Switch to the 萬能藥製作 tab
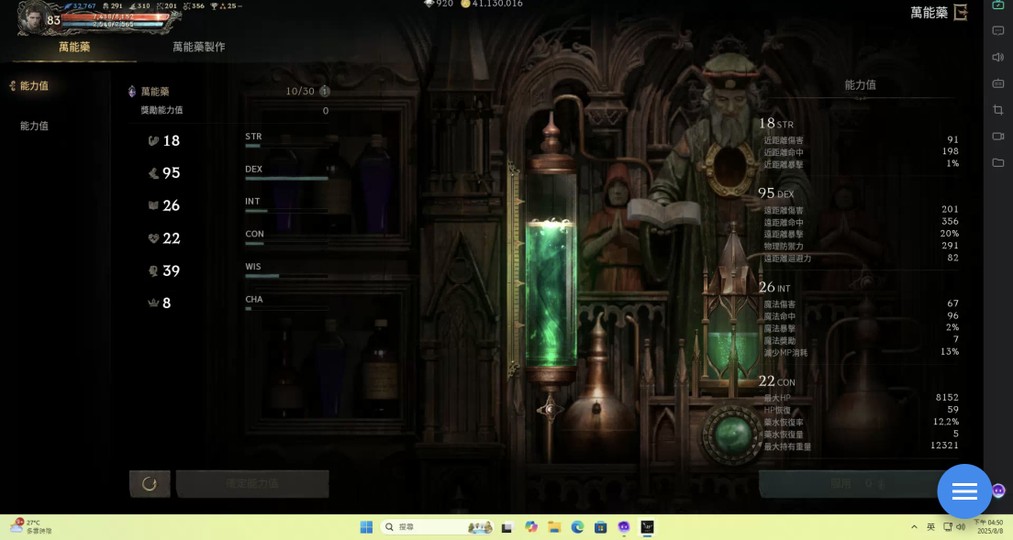The image size is (1013, 540). click(x=199, y=47)
